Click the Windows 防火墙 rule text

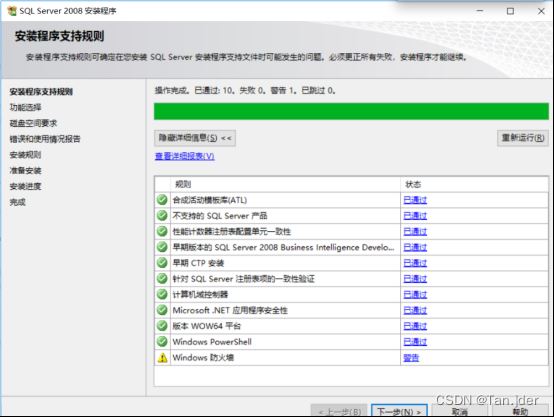pos(203,358)
